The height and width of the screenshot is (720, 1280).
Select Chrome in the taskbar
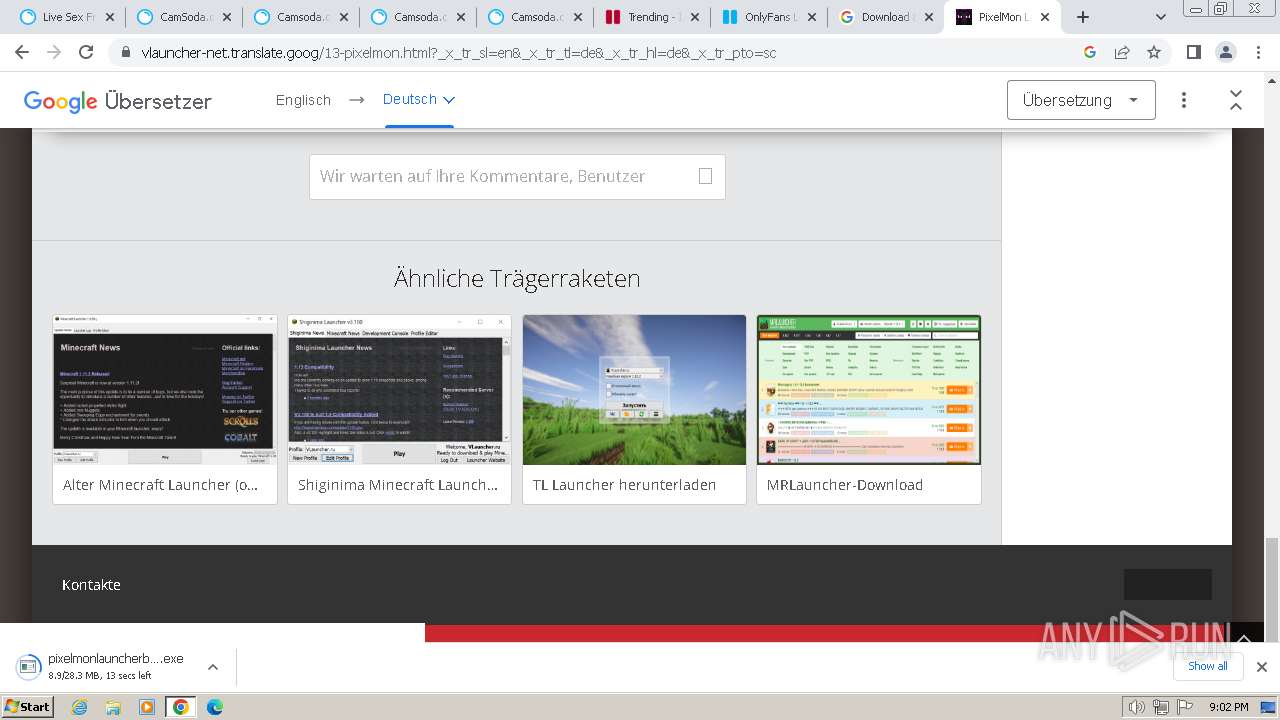(x=181, y=707)
